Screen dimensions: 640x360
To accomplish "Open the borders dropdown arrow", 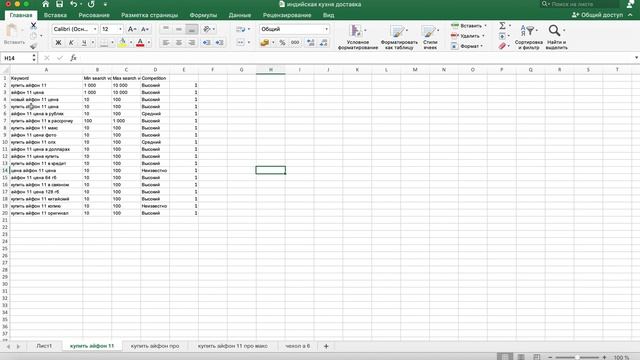I will click(112, 42).
